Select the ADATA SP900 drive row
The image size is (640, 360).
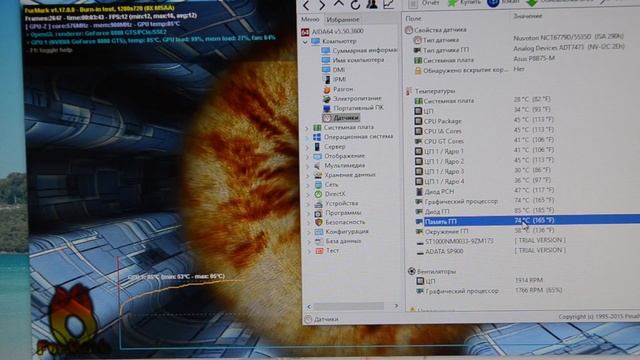pos(490,251)
